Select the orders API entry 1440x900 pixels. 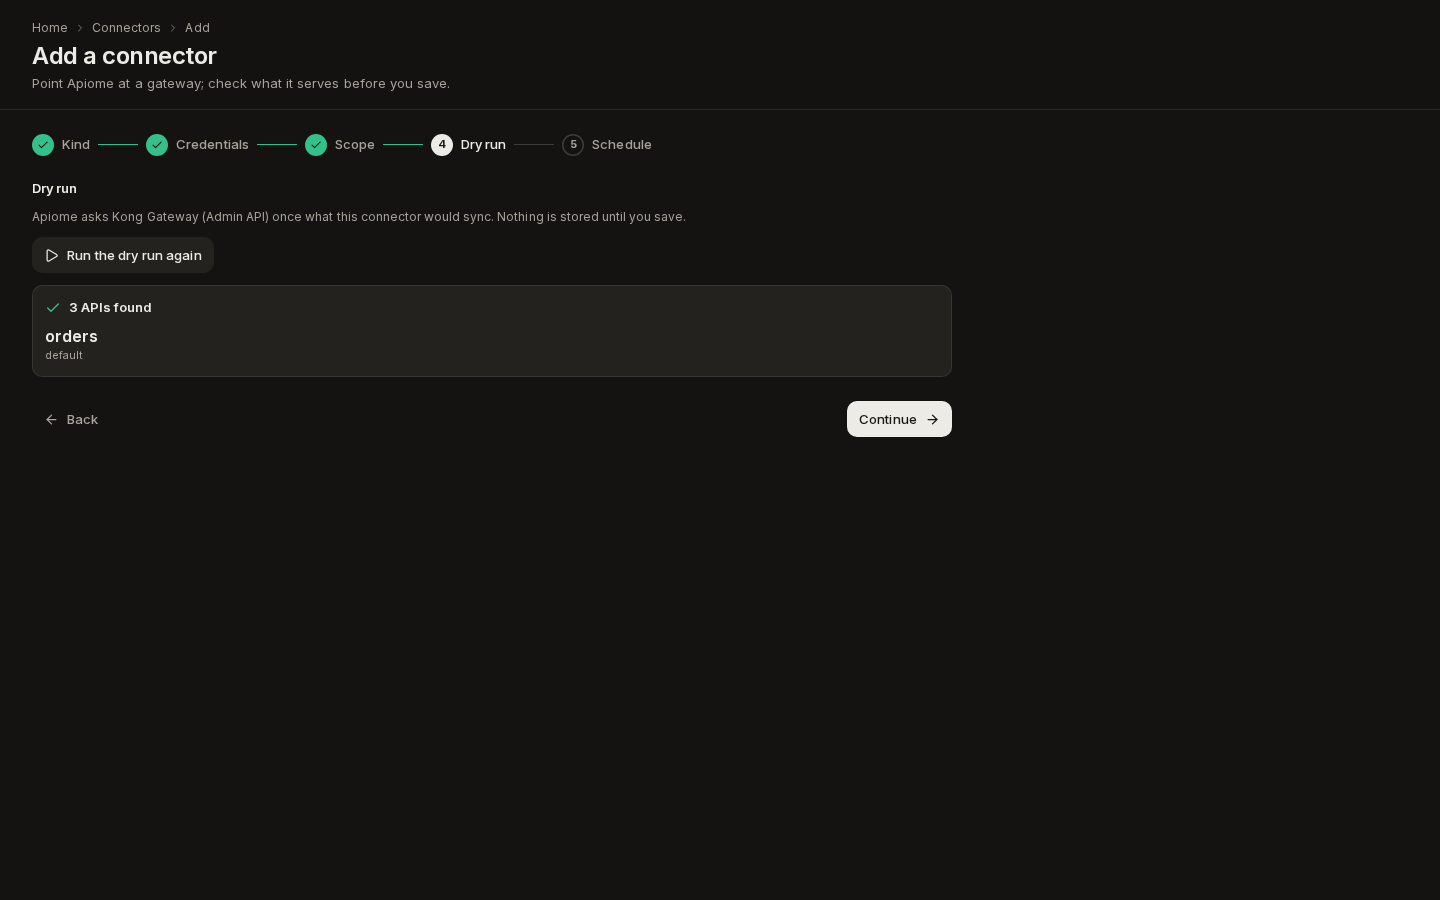(x=71, y=337)
